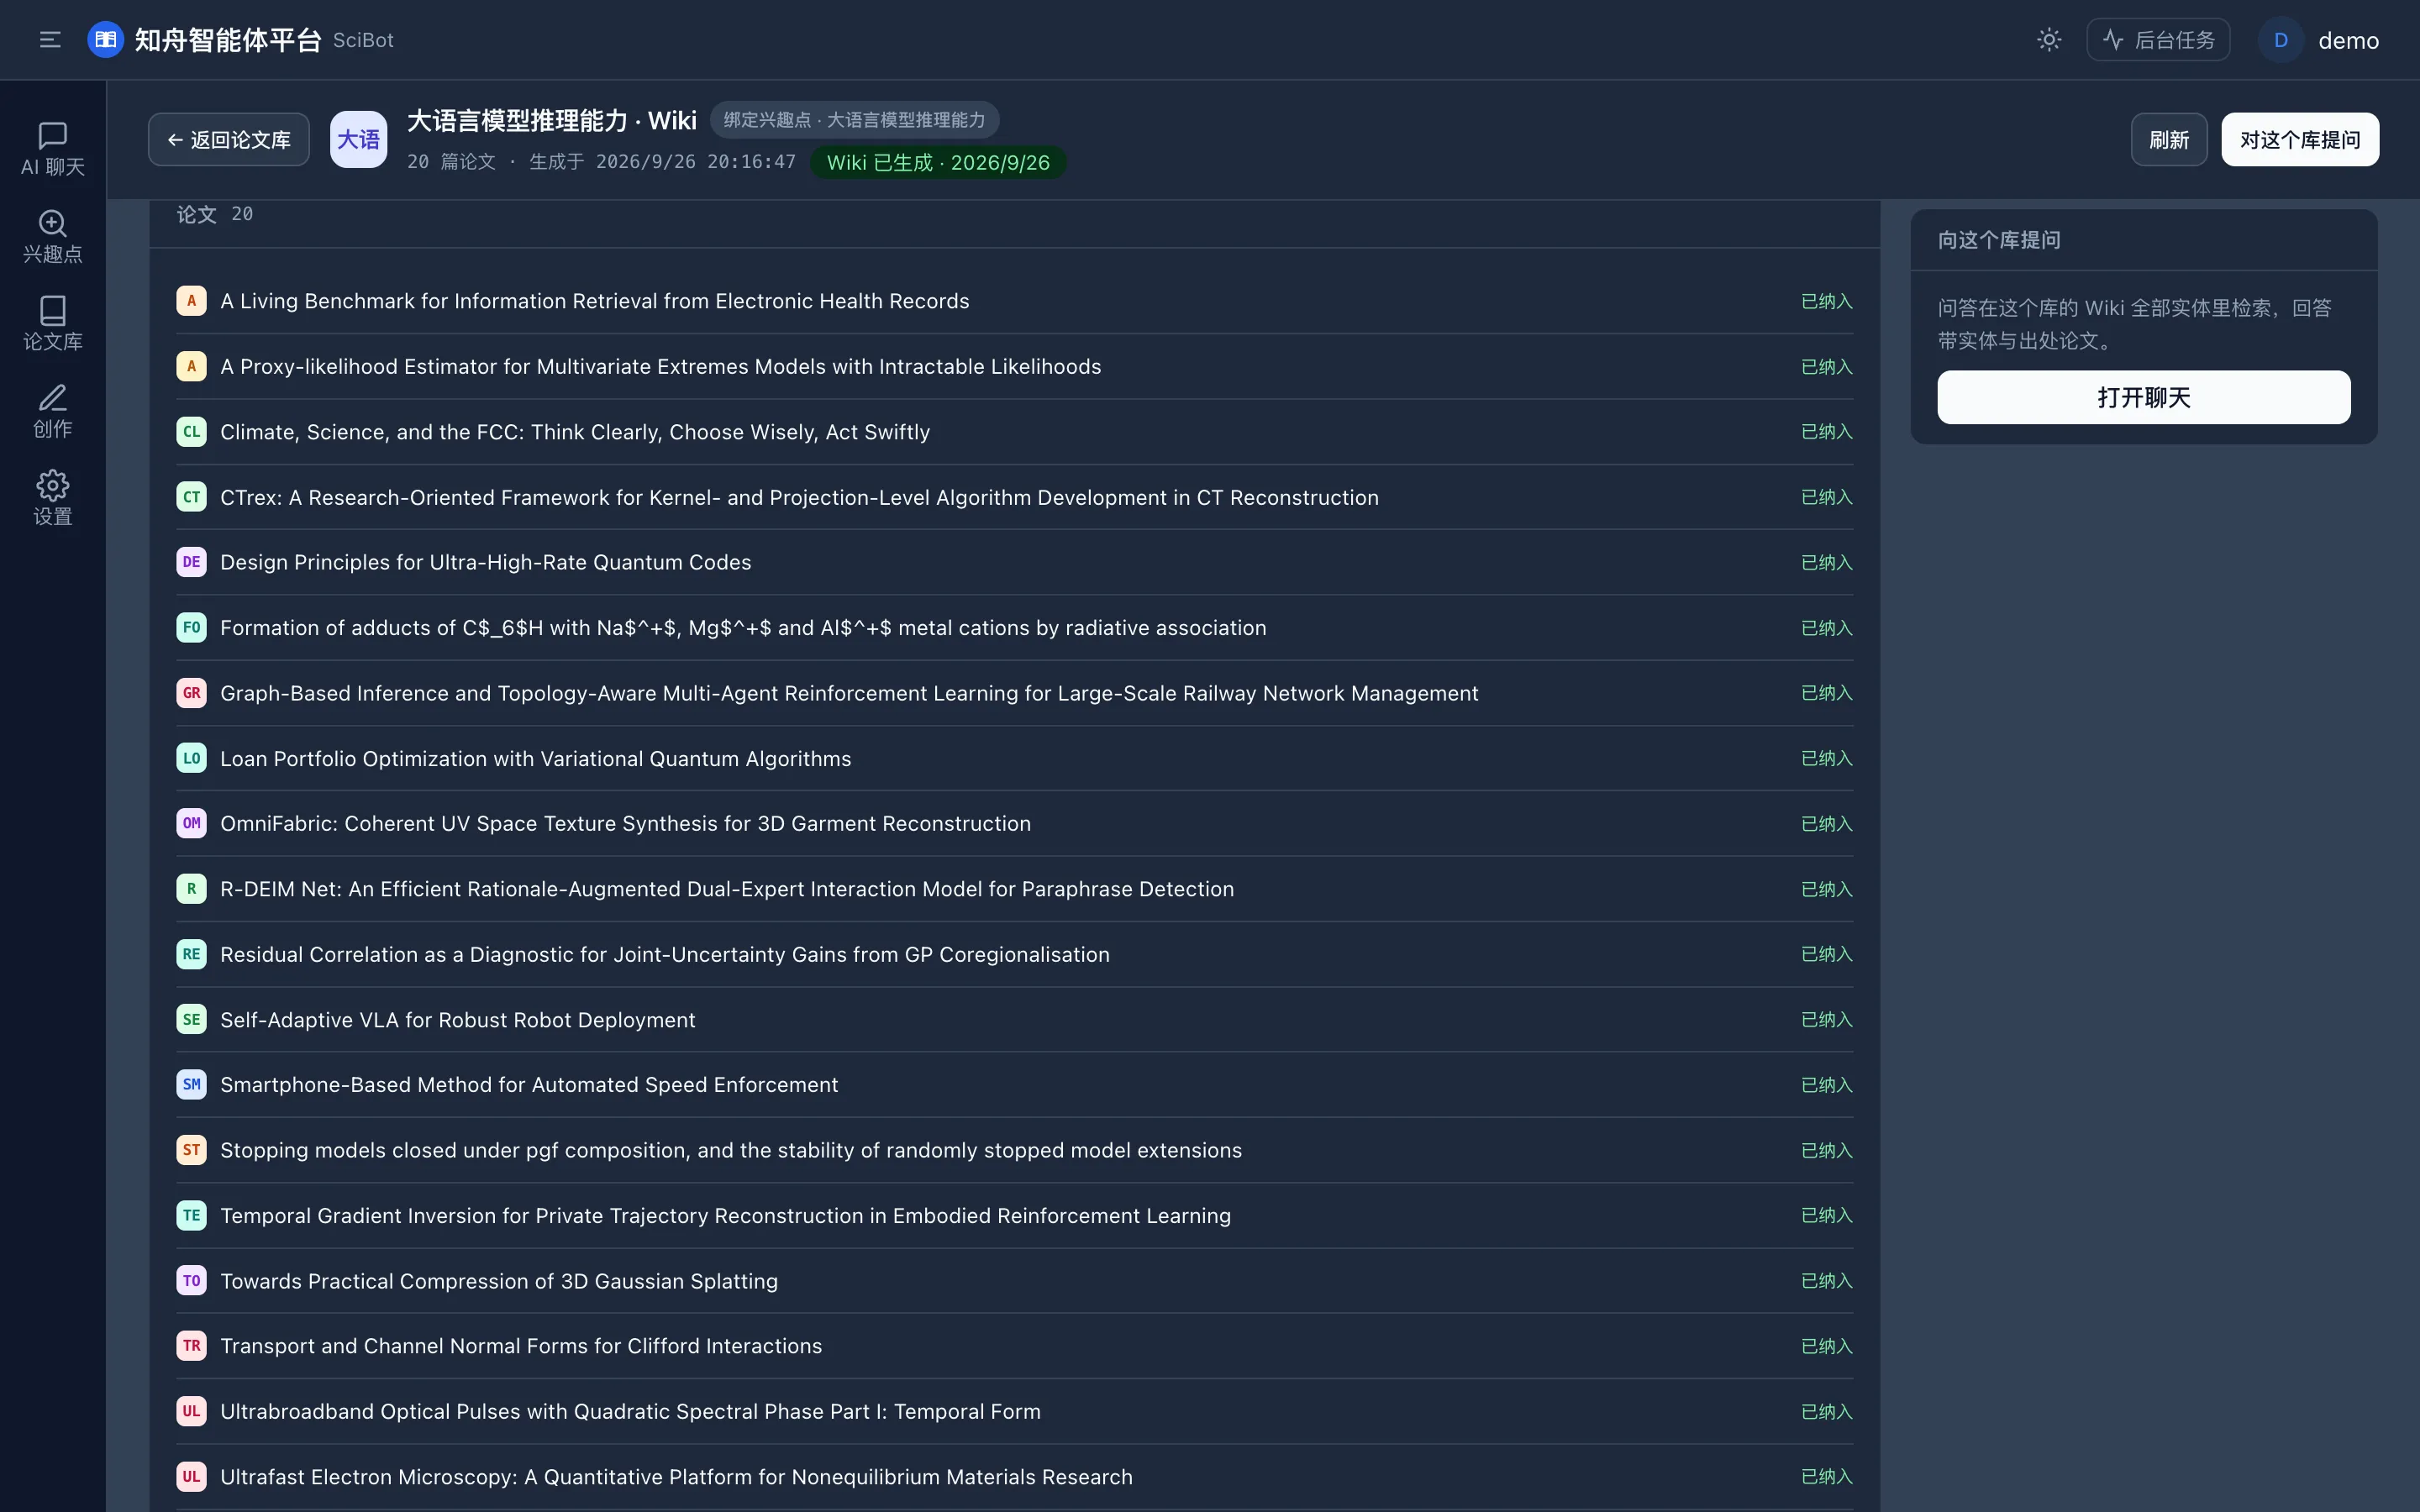Open 'Ultrabroadband Optical Pulses' paper
The height and width of the screenshot is (1512, 2420).
pyautogui.click(x=1014, y=1412)
